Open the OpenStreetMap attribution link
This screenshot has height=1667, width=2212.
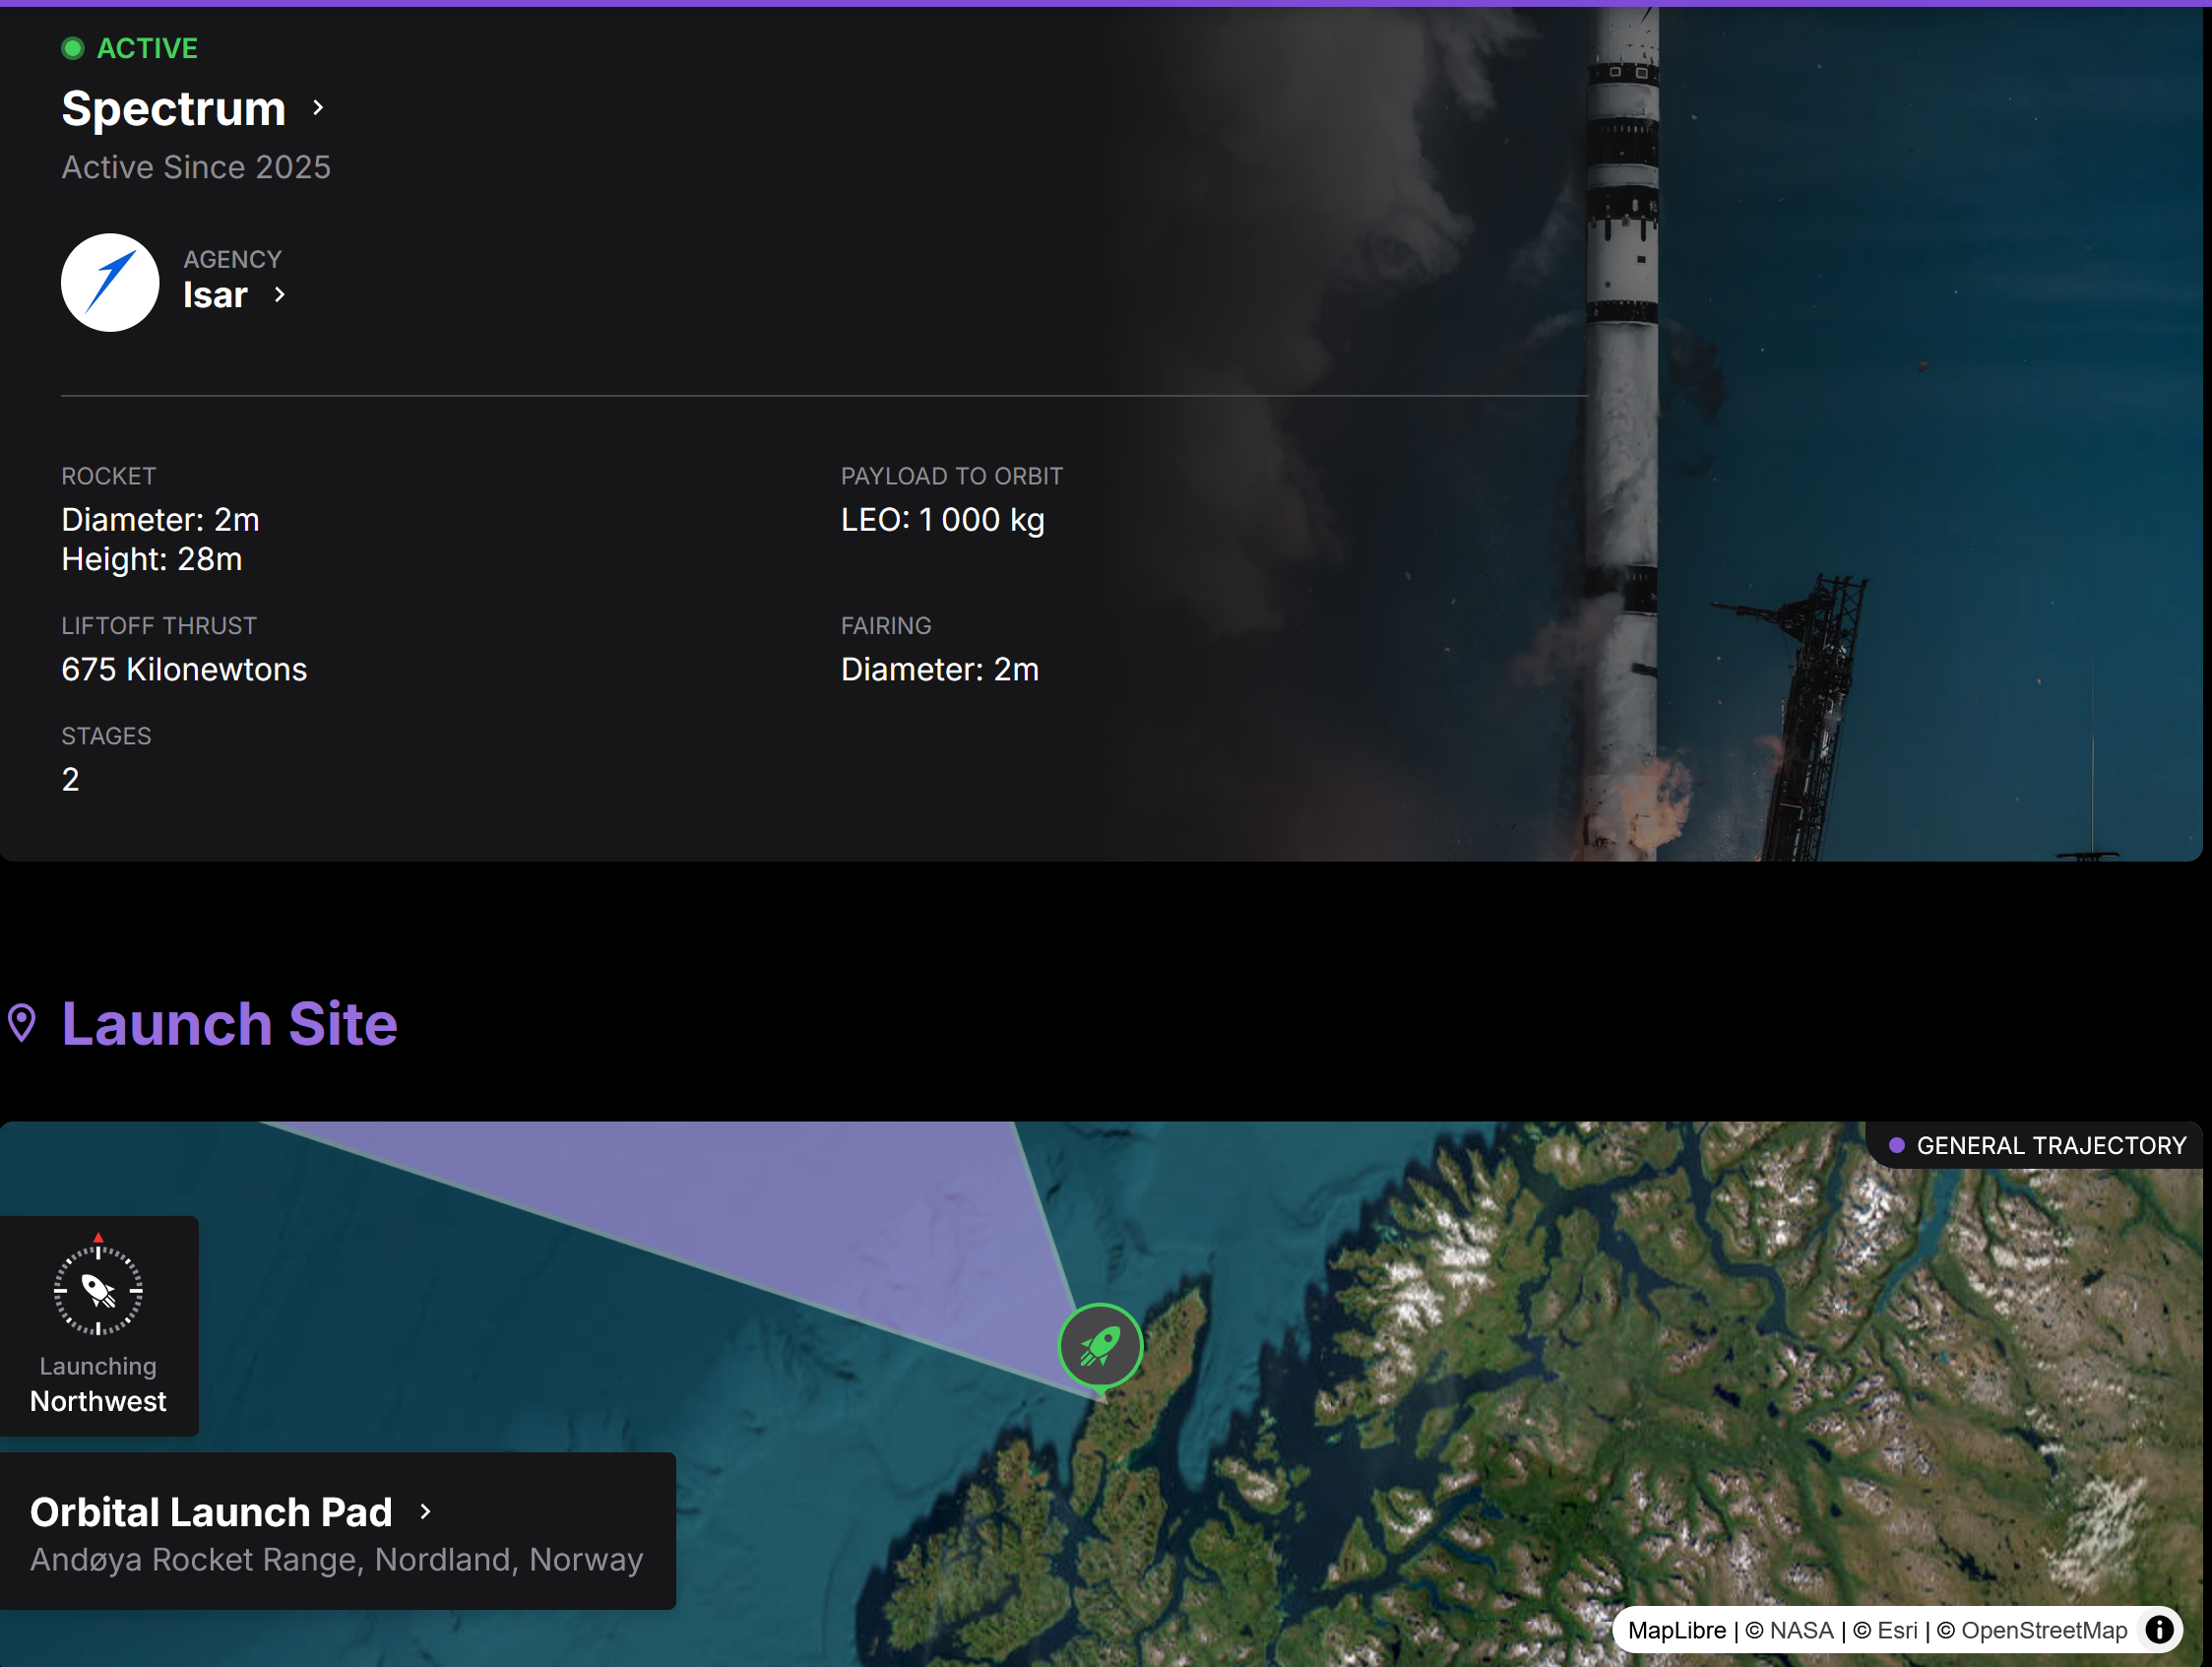(x=2043, y=1630)
